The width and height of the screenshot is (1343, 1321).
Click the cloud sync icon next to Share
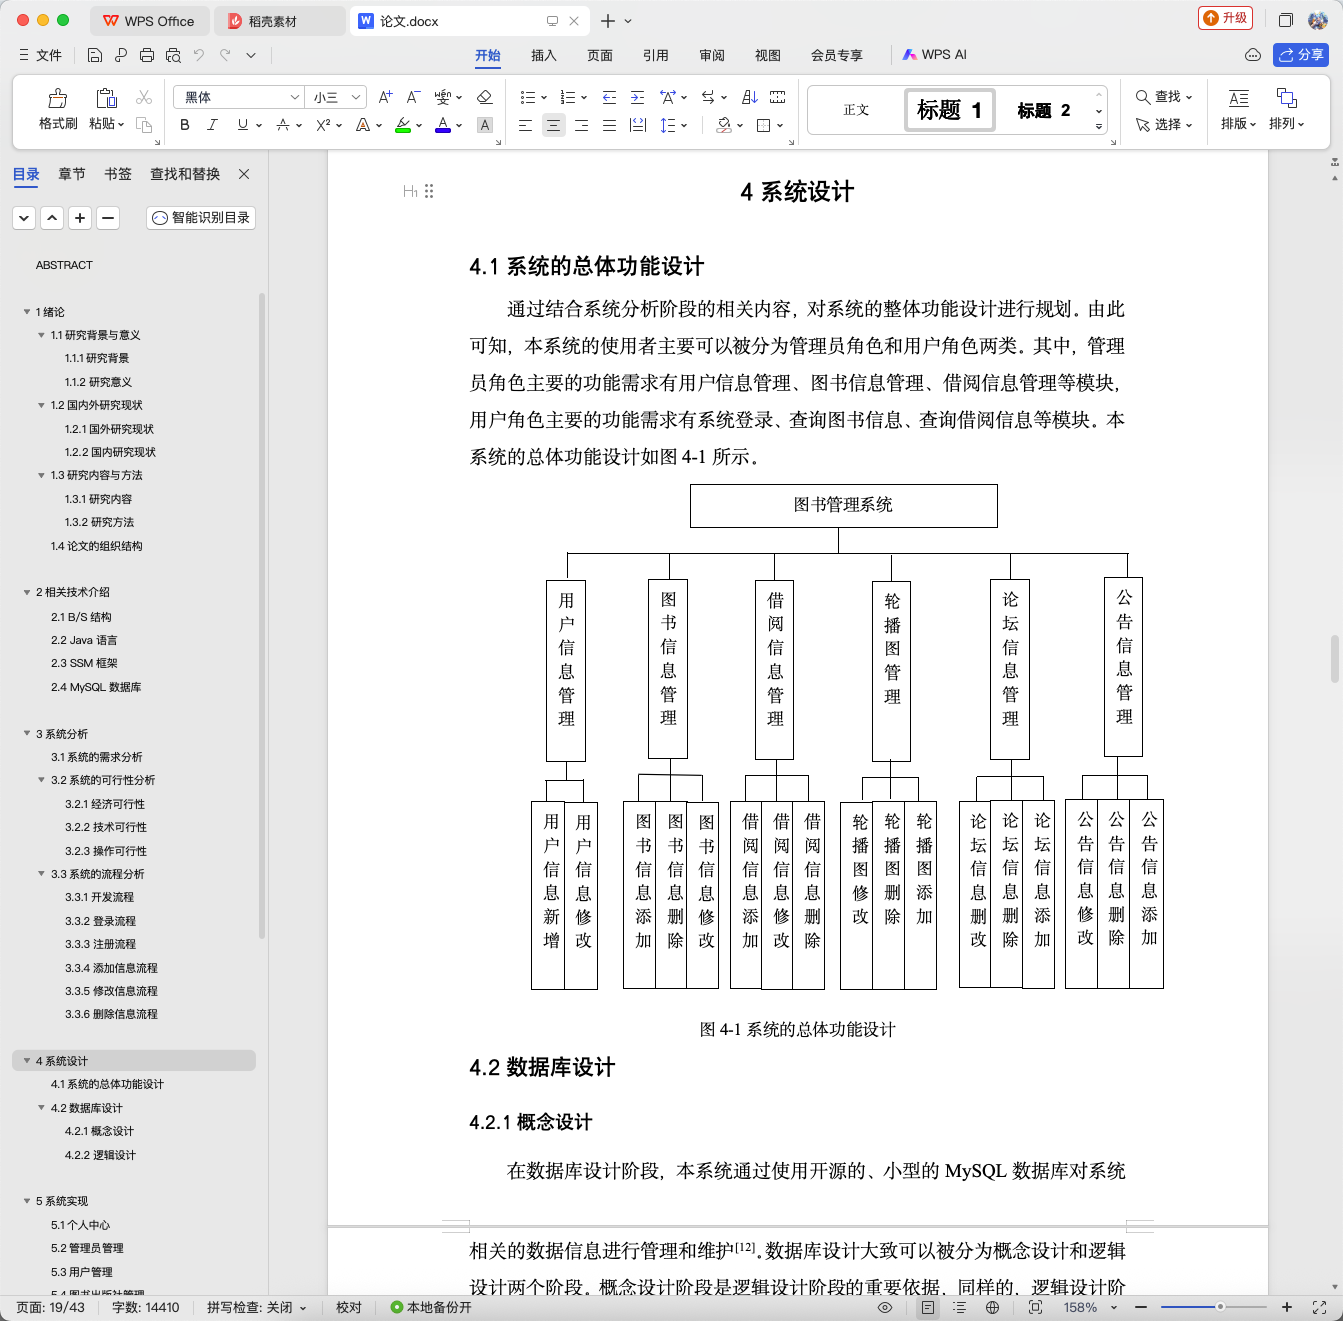(1253, 55)
